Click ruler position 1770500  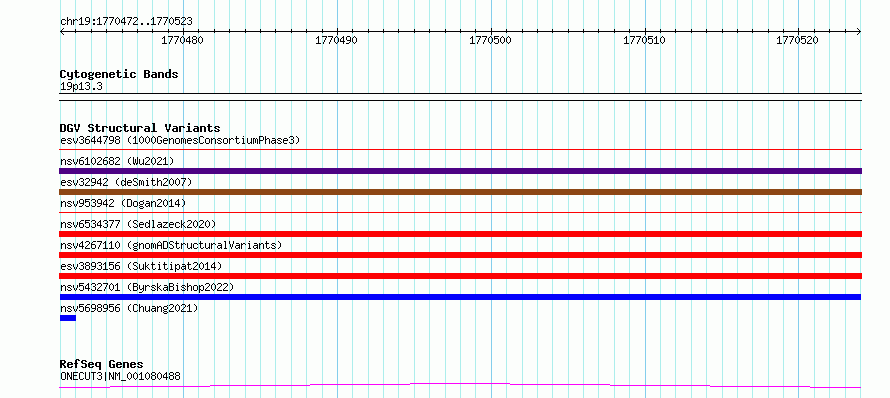(x=490, y=40)
